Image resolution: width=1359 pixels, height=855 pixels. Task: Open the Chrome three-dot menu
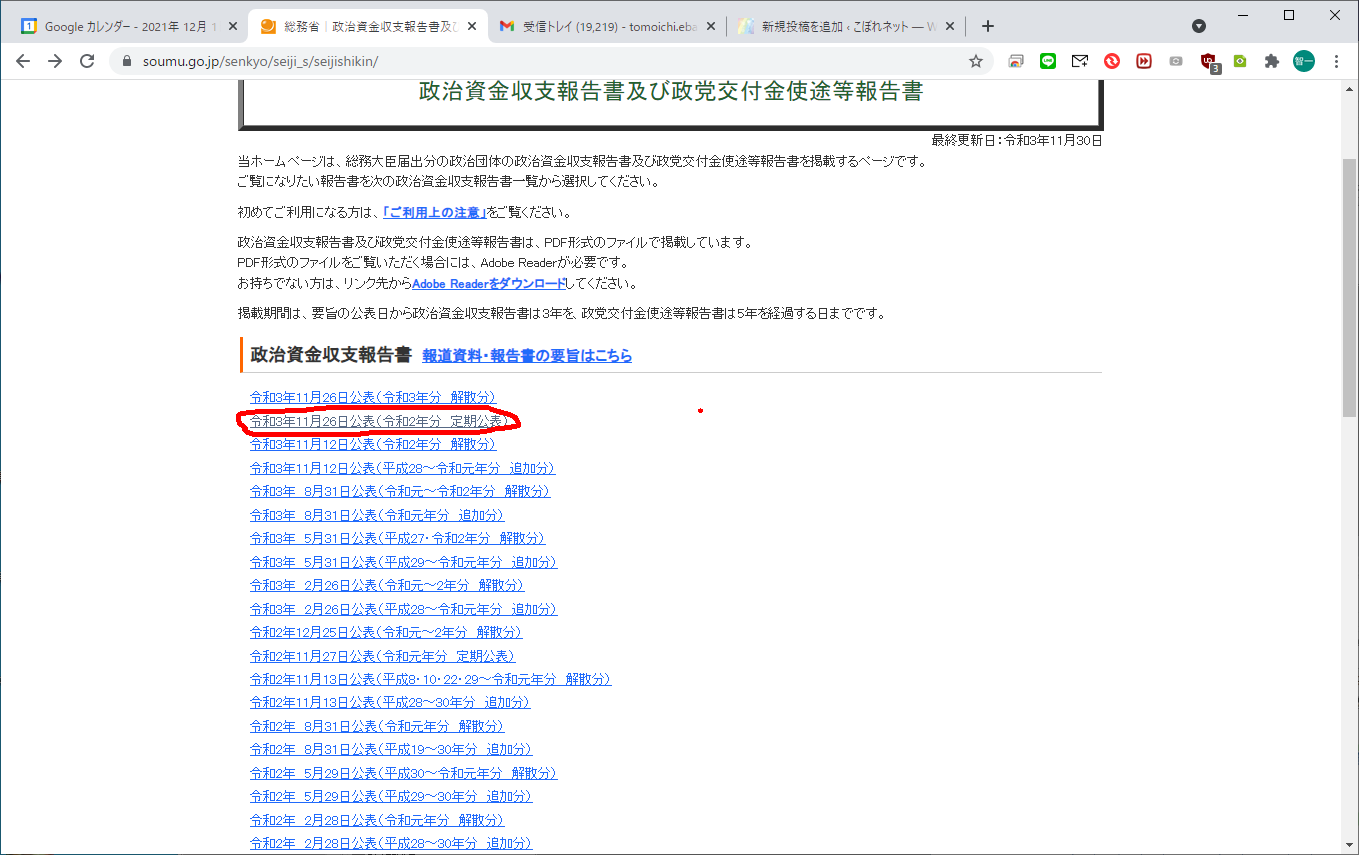[1337, 61]
